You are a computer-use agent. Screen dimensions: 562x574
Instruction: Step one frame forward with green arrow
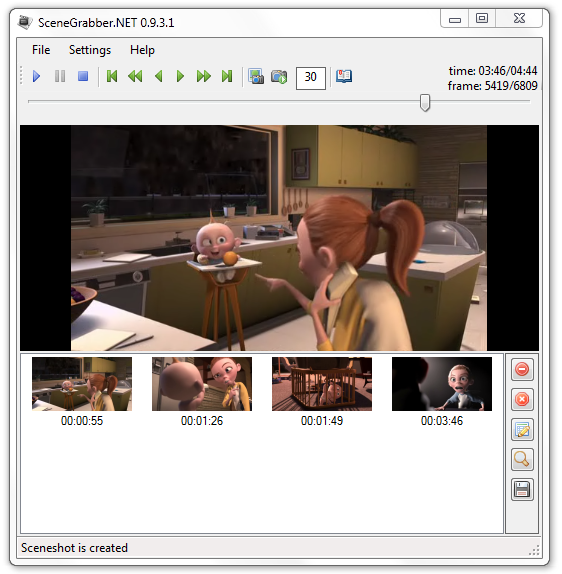tap(180, 77)
